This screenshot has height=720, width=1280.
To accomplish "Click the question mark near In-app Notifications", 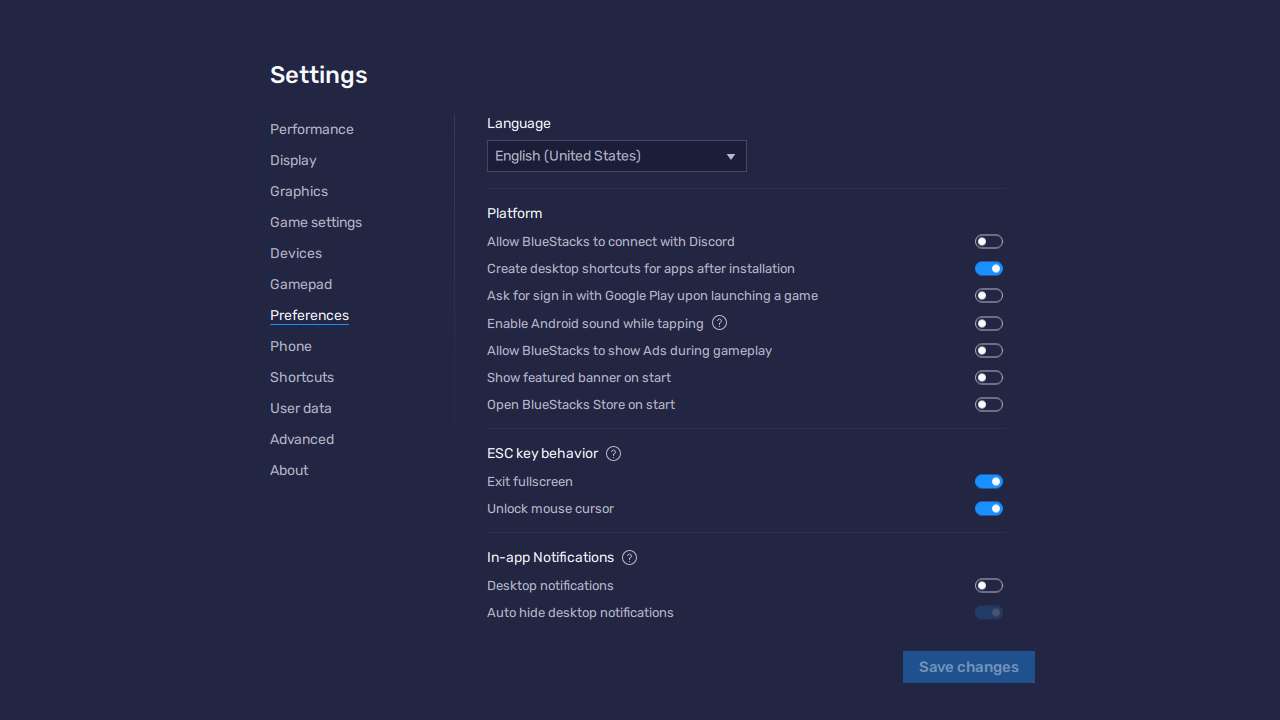I will 629,557.
